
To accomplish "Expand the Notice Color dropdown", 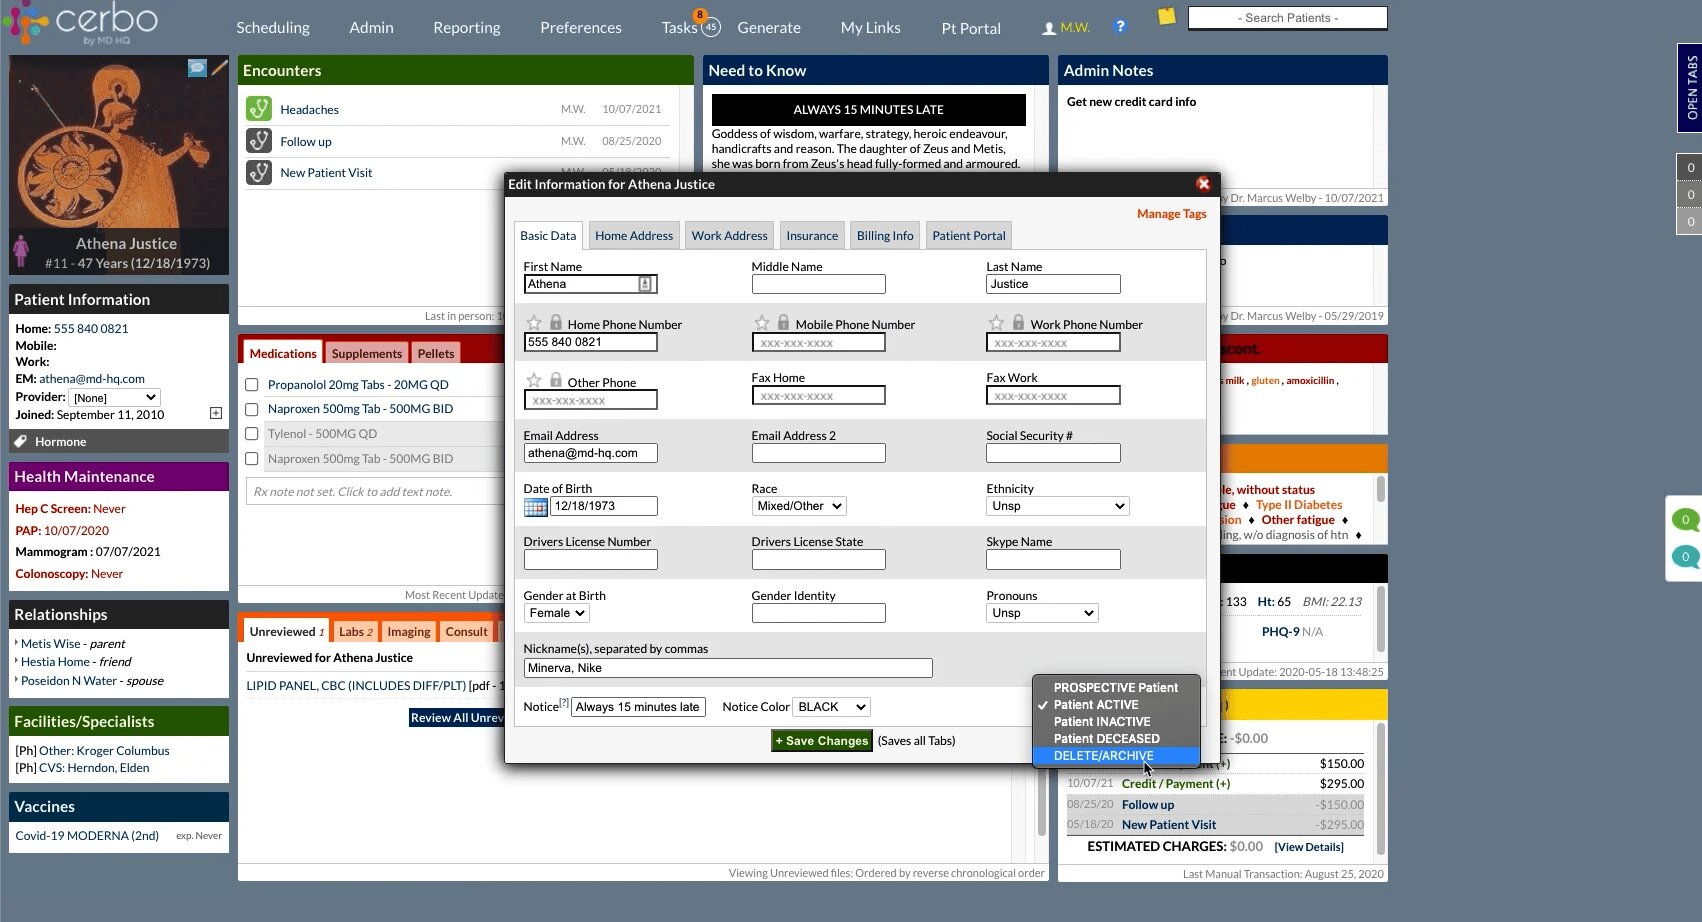I will point(831,707).
